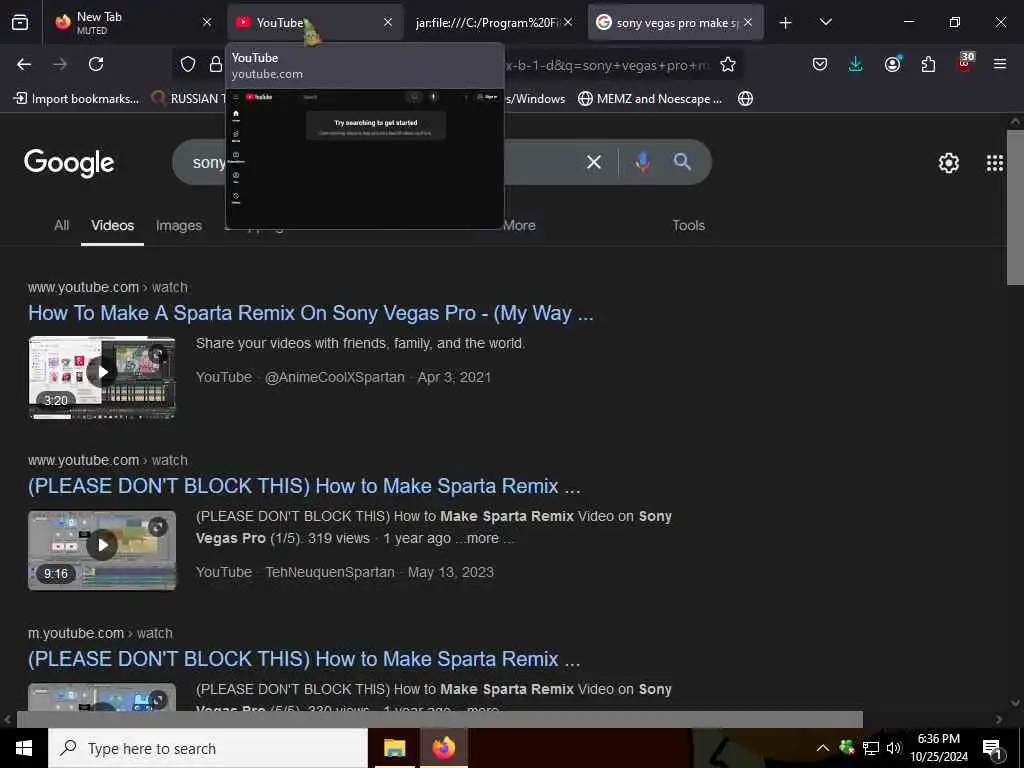Select the sony vegas pro Google search tab
This screenshot has width=1024, height=768.
675,23
